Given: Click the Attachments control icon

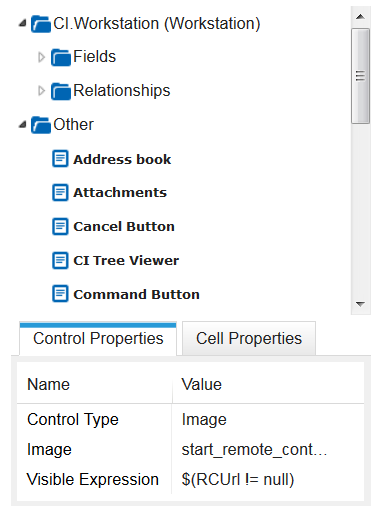Looking at the screenshot, I should (x=60, y=192).
